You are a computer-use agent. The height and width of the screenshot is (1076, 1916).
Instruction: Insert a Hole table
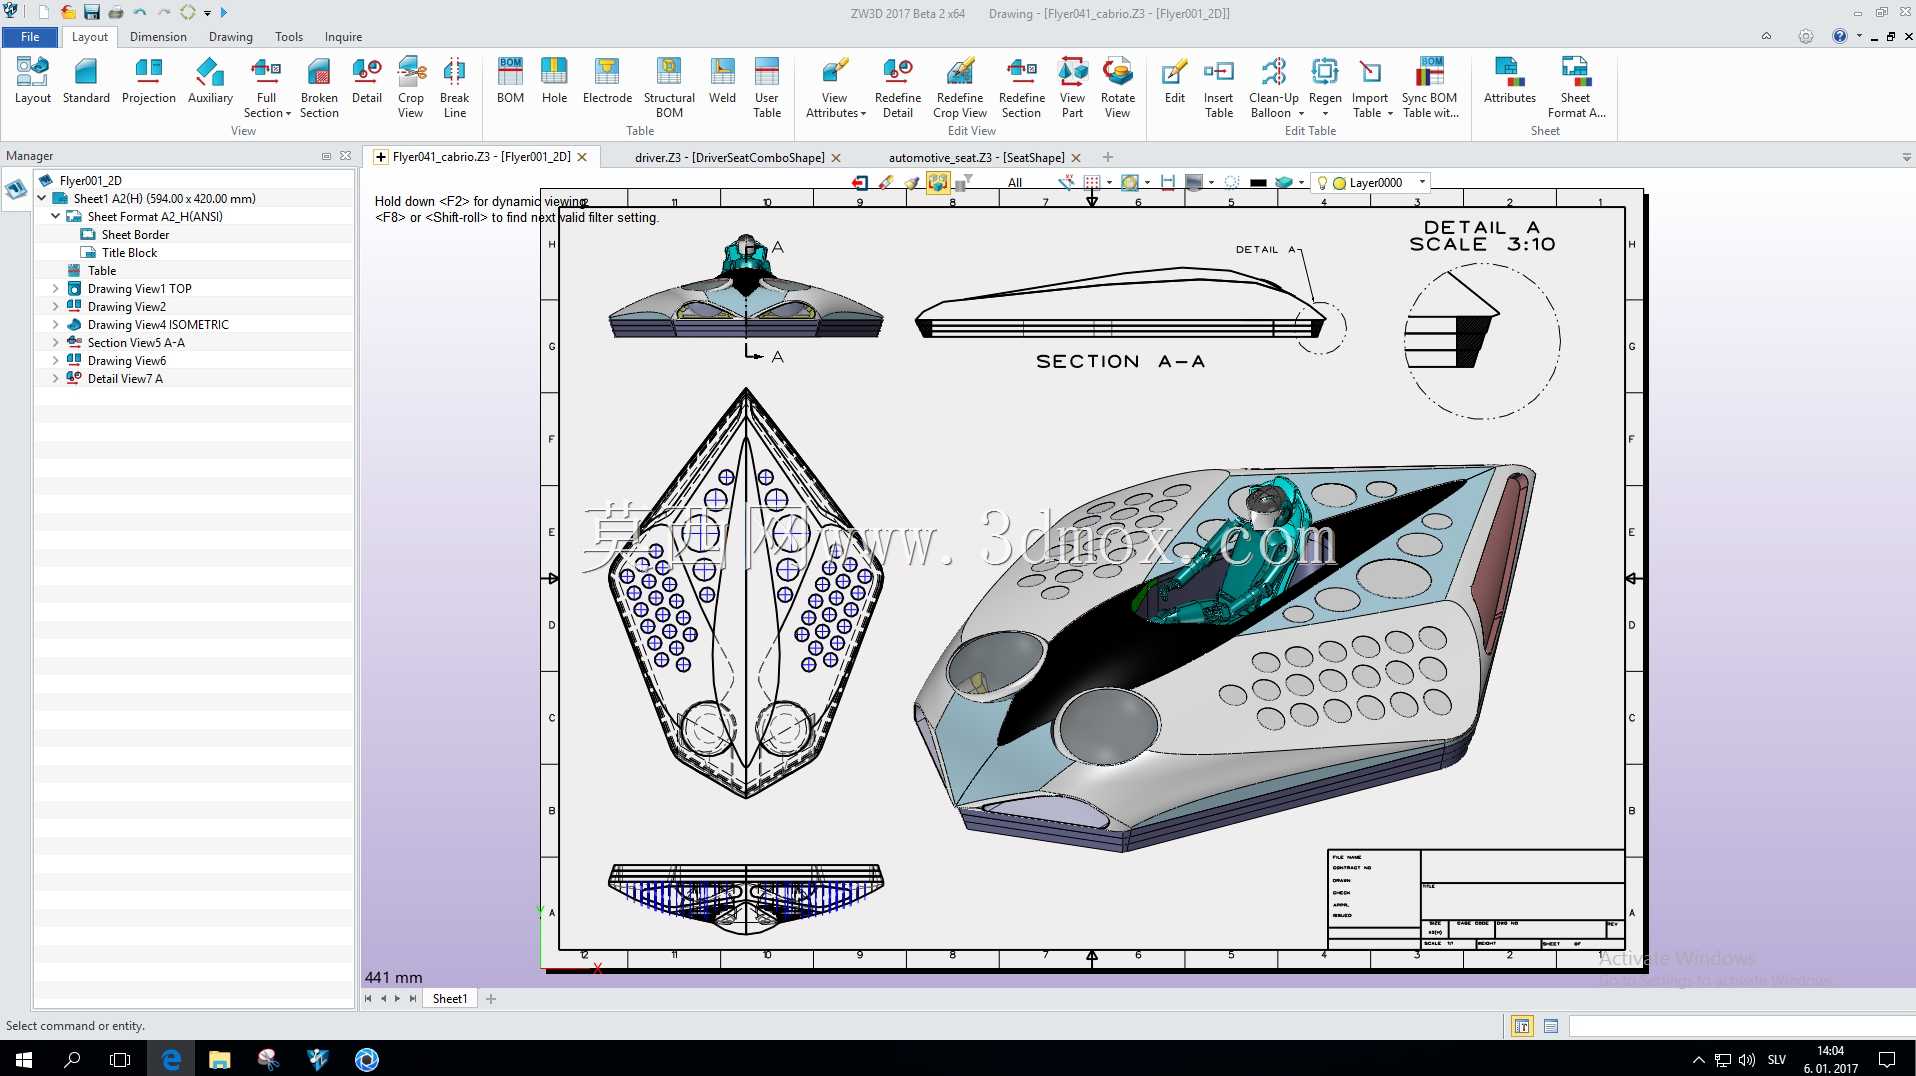pos(554,80)
